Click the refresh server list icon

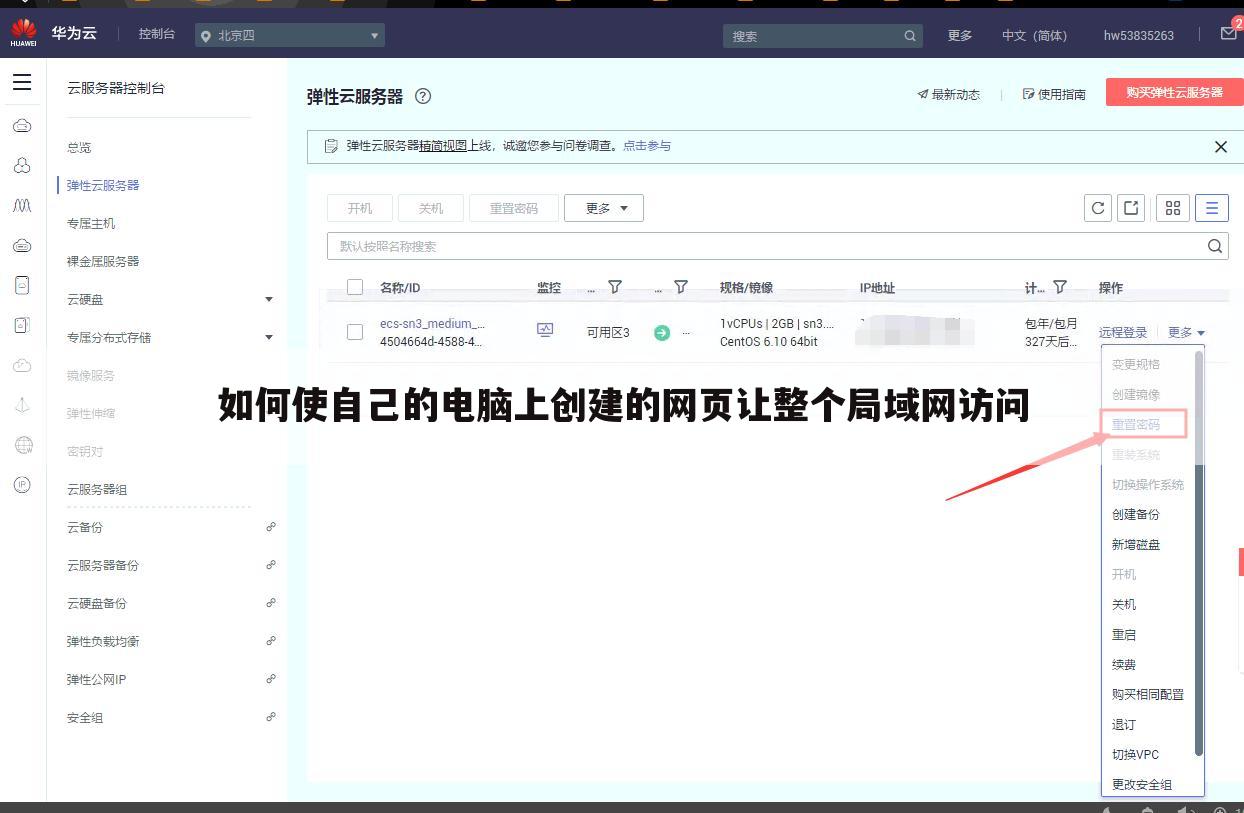[1098, 208]
